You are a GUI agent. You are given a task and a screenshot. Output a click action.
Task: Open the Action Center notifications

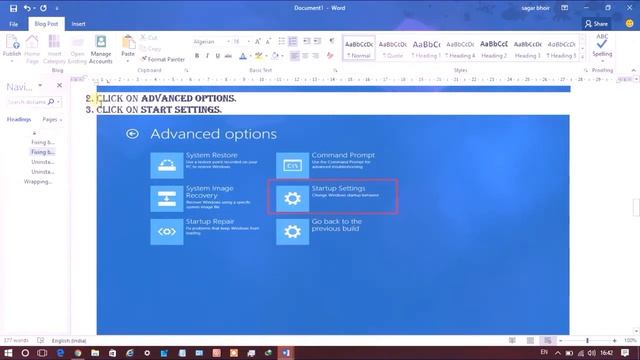(625, 353)
